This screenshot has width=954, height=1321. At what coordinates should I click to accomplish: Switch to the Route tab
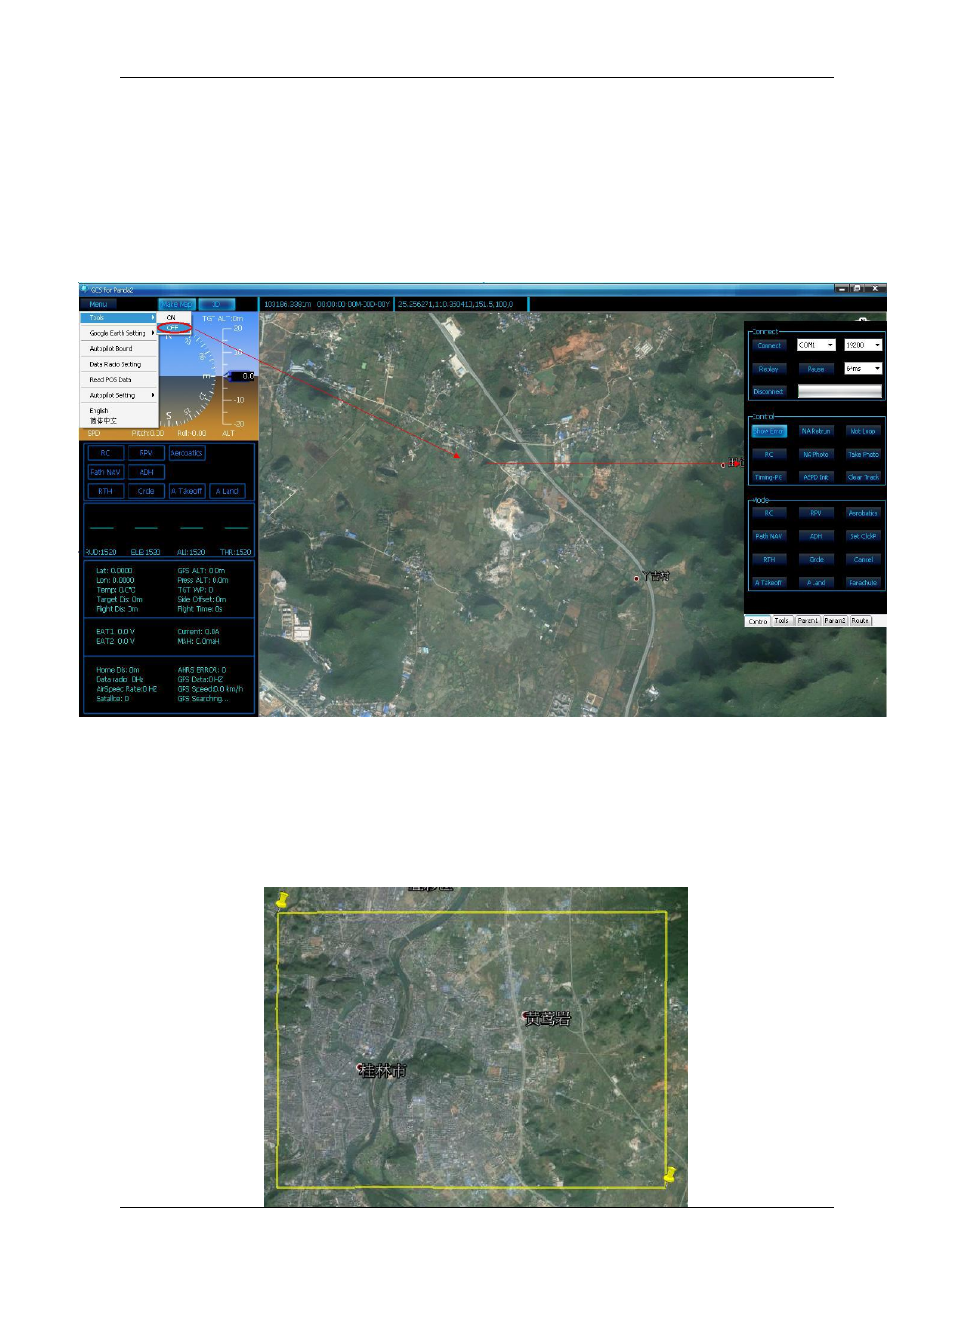[860, 621]
